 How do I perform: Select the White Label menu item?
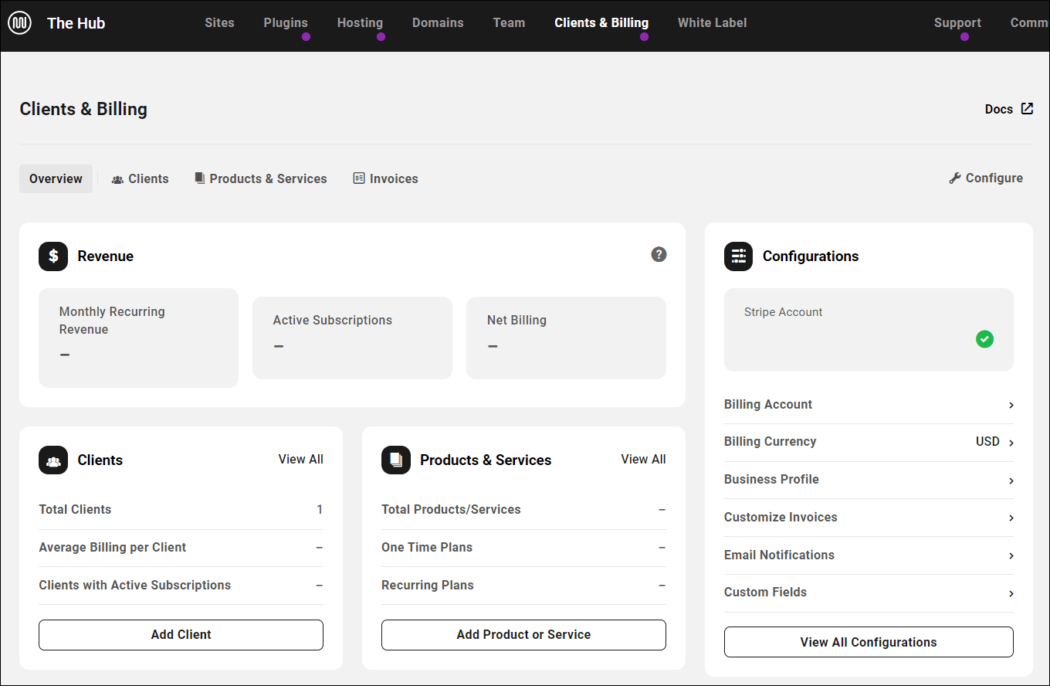[712, 22]
